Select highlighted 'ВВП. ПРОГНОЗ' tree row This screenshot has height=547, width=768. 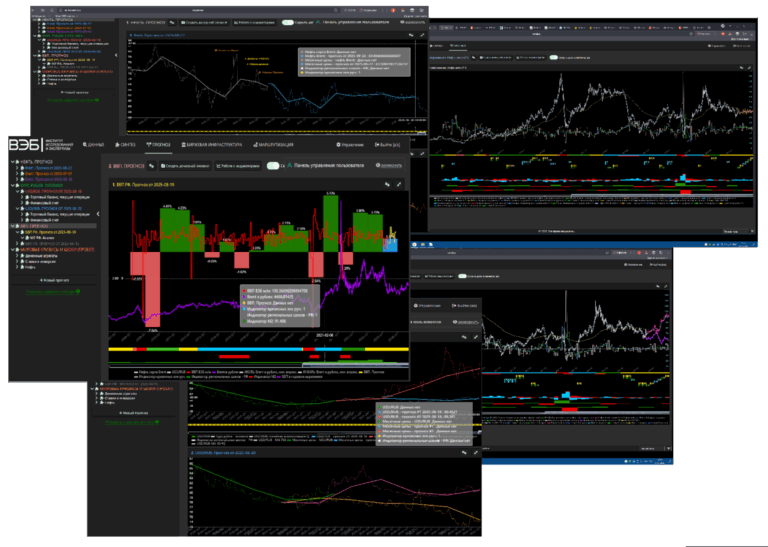[x=54, y=226]
